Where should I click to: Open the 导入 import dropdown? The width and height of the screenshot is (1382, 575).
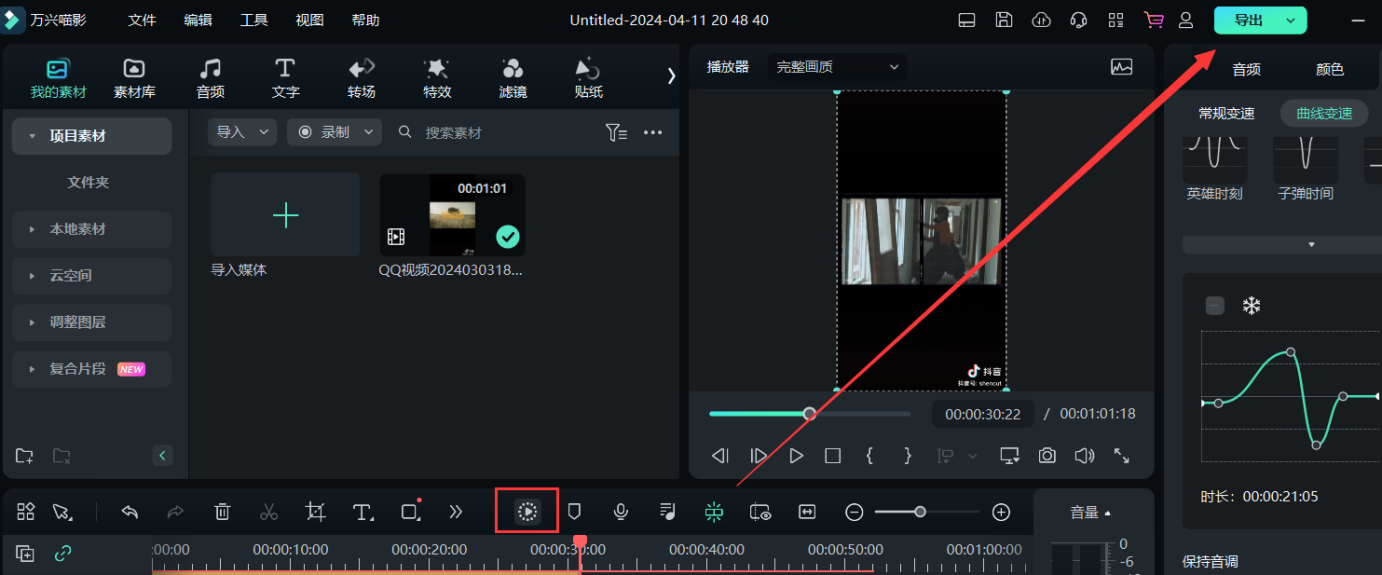click(x=243, y=132)
